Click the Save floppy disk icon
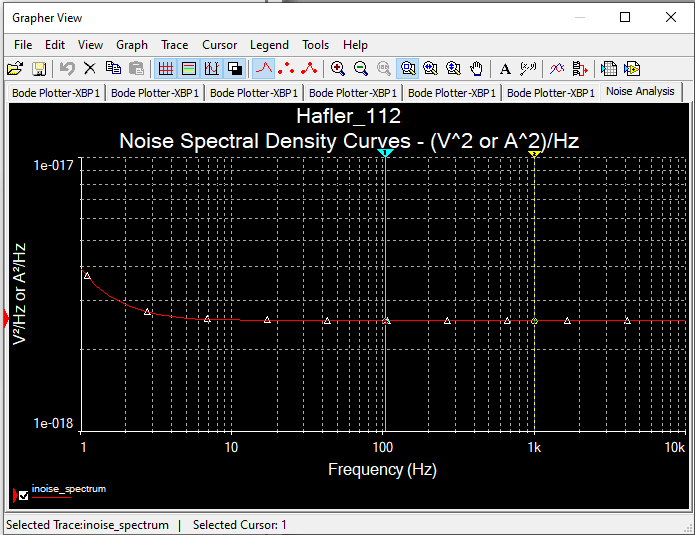 39,69
